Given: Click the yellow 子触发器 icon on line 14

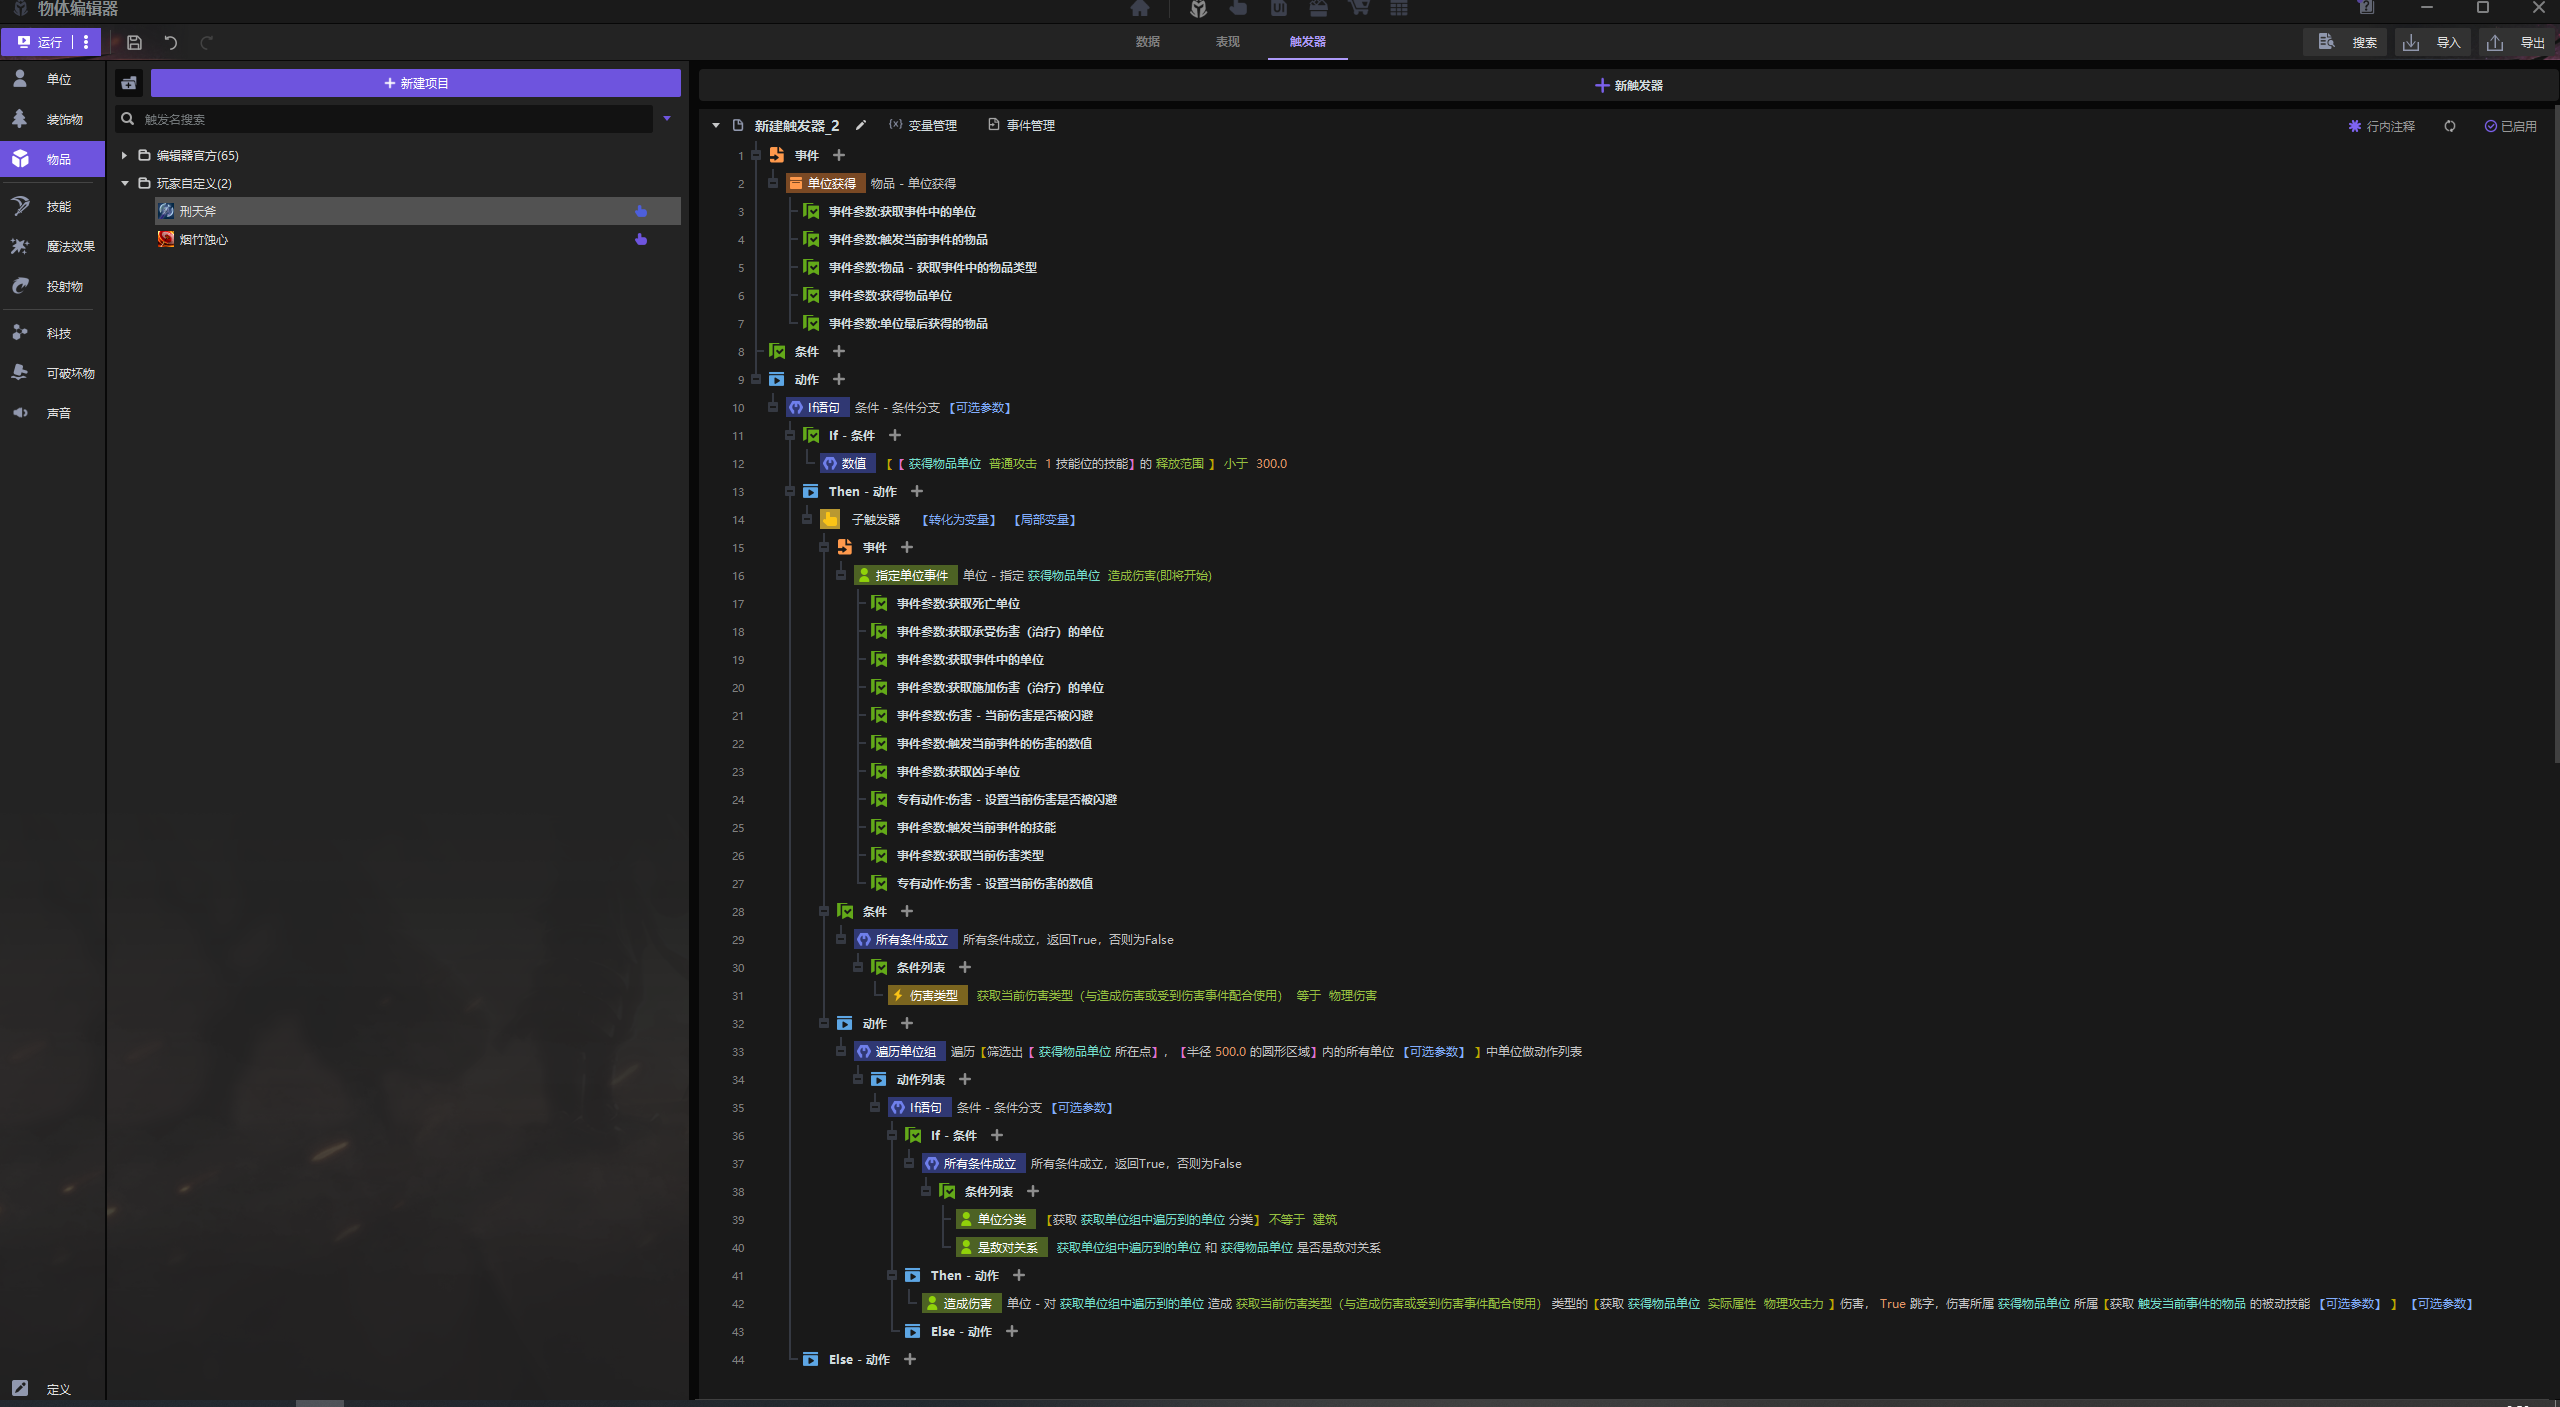Looking at the screenshot, I should pyautogui.click(x=830, y=519).
